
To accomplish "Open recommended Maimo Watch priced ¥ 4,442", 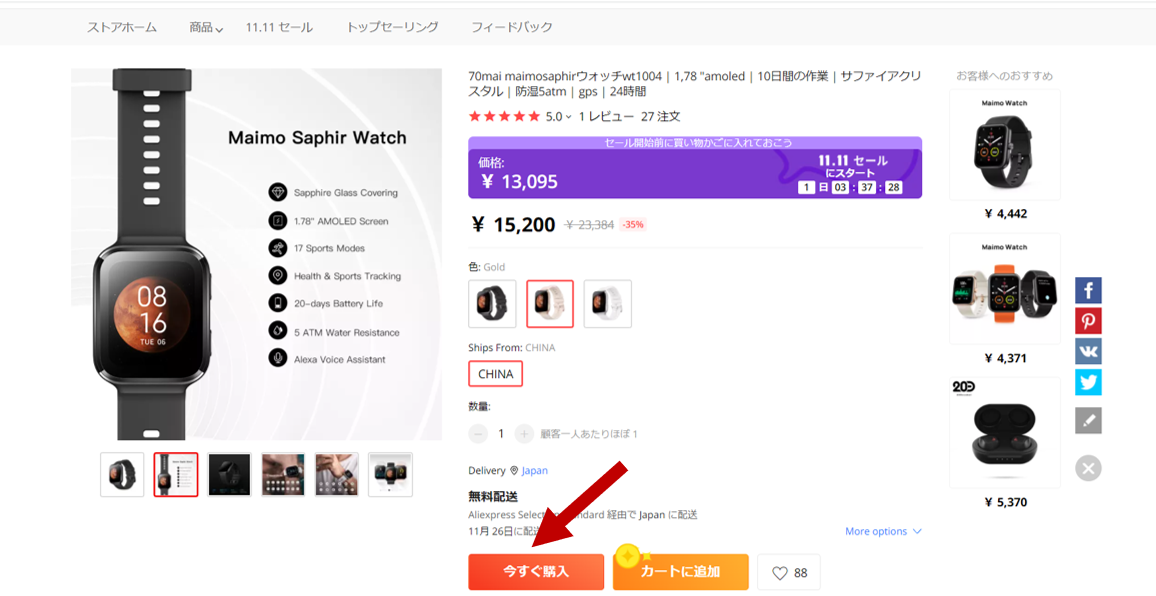I will point(1005,145).
